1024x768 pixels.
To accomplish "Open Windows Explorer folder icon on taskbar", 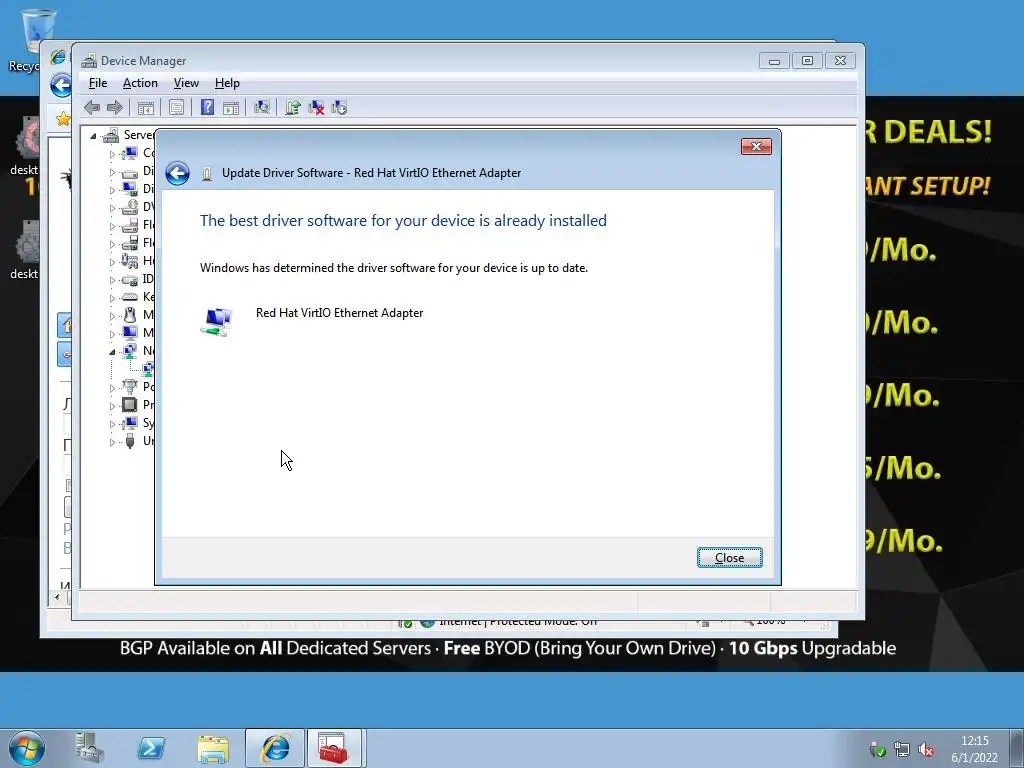I will click(x=213, y=748).
